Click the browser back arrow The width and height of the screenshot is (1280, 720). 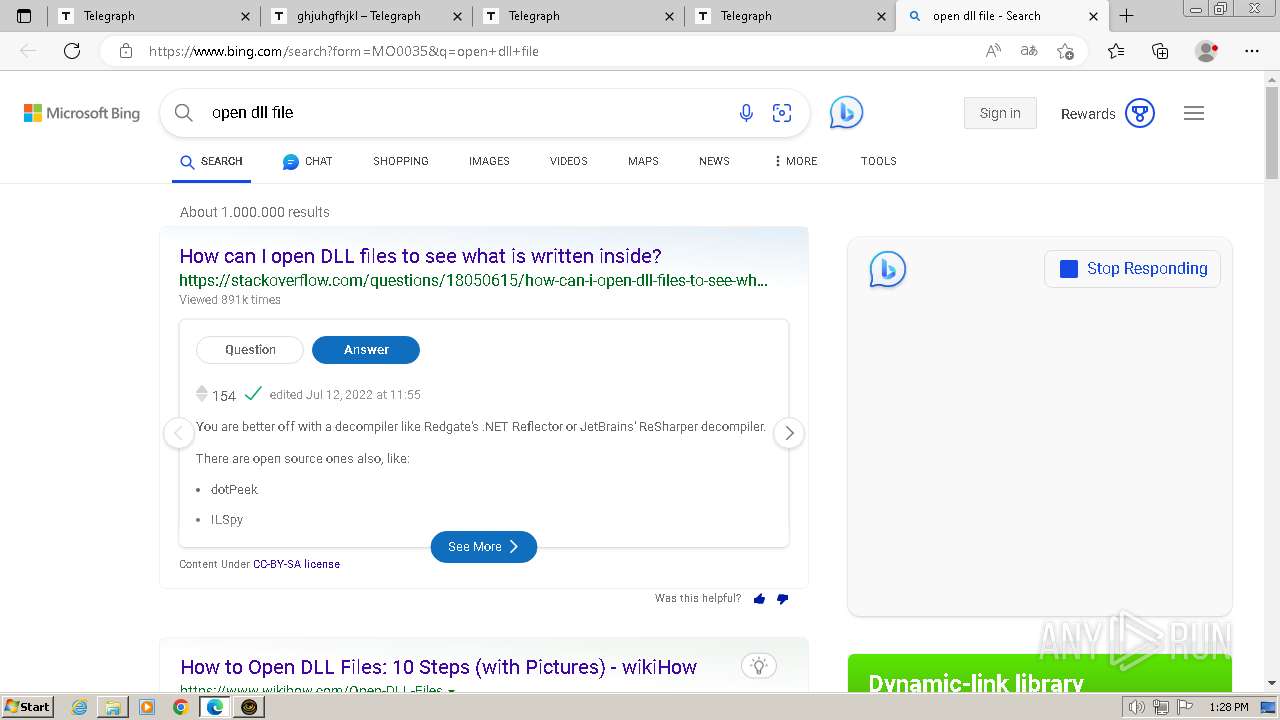[28, 51]
